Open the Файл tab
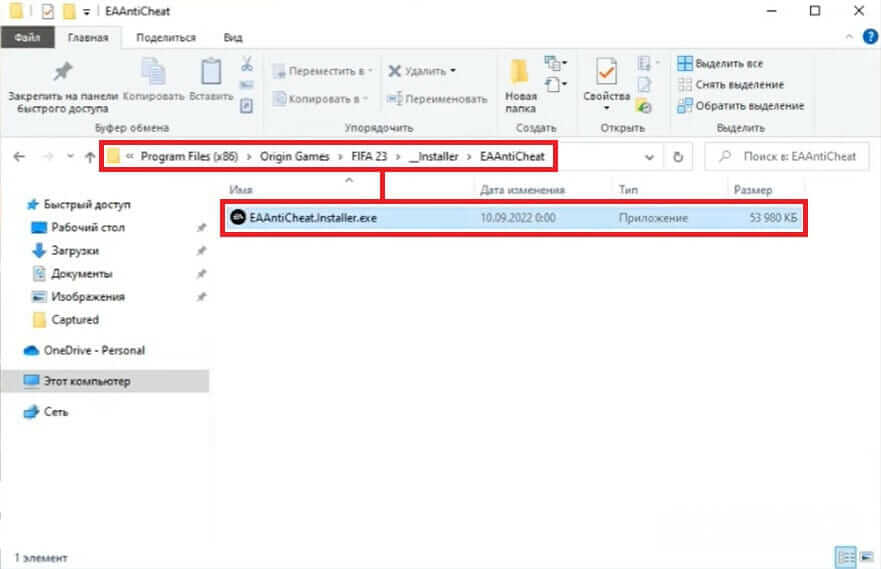This screenshot has width=881, height=569. click(28, 38)
